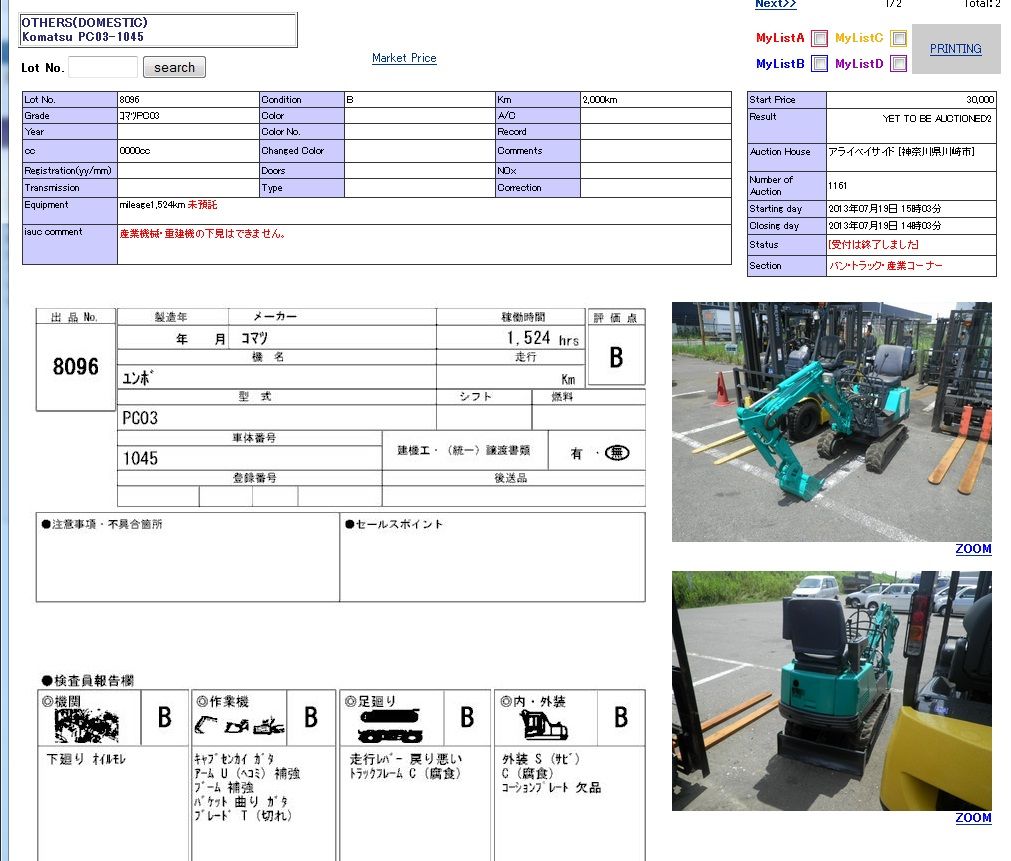Screen dimensions: 1011x861
Task: Click the Komatsu PC03-1045 title box
Action: pyautogui.click(x=158, y=30)
